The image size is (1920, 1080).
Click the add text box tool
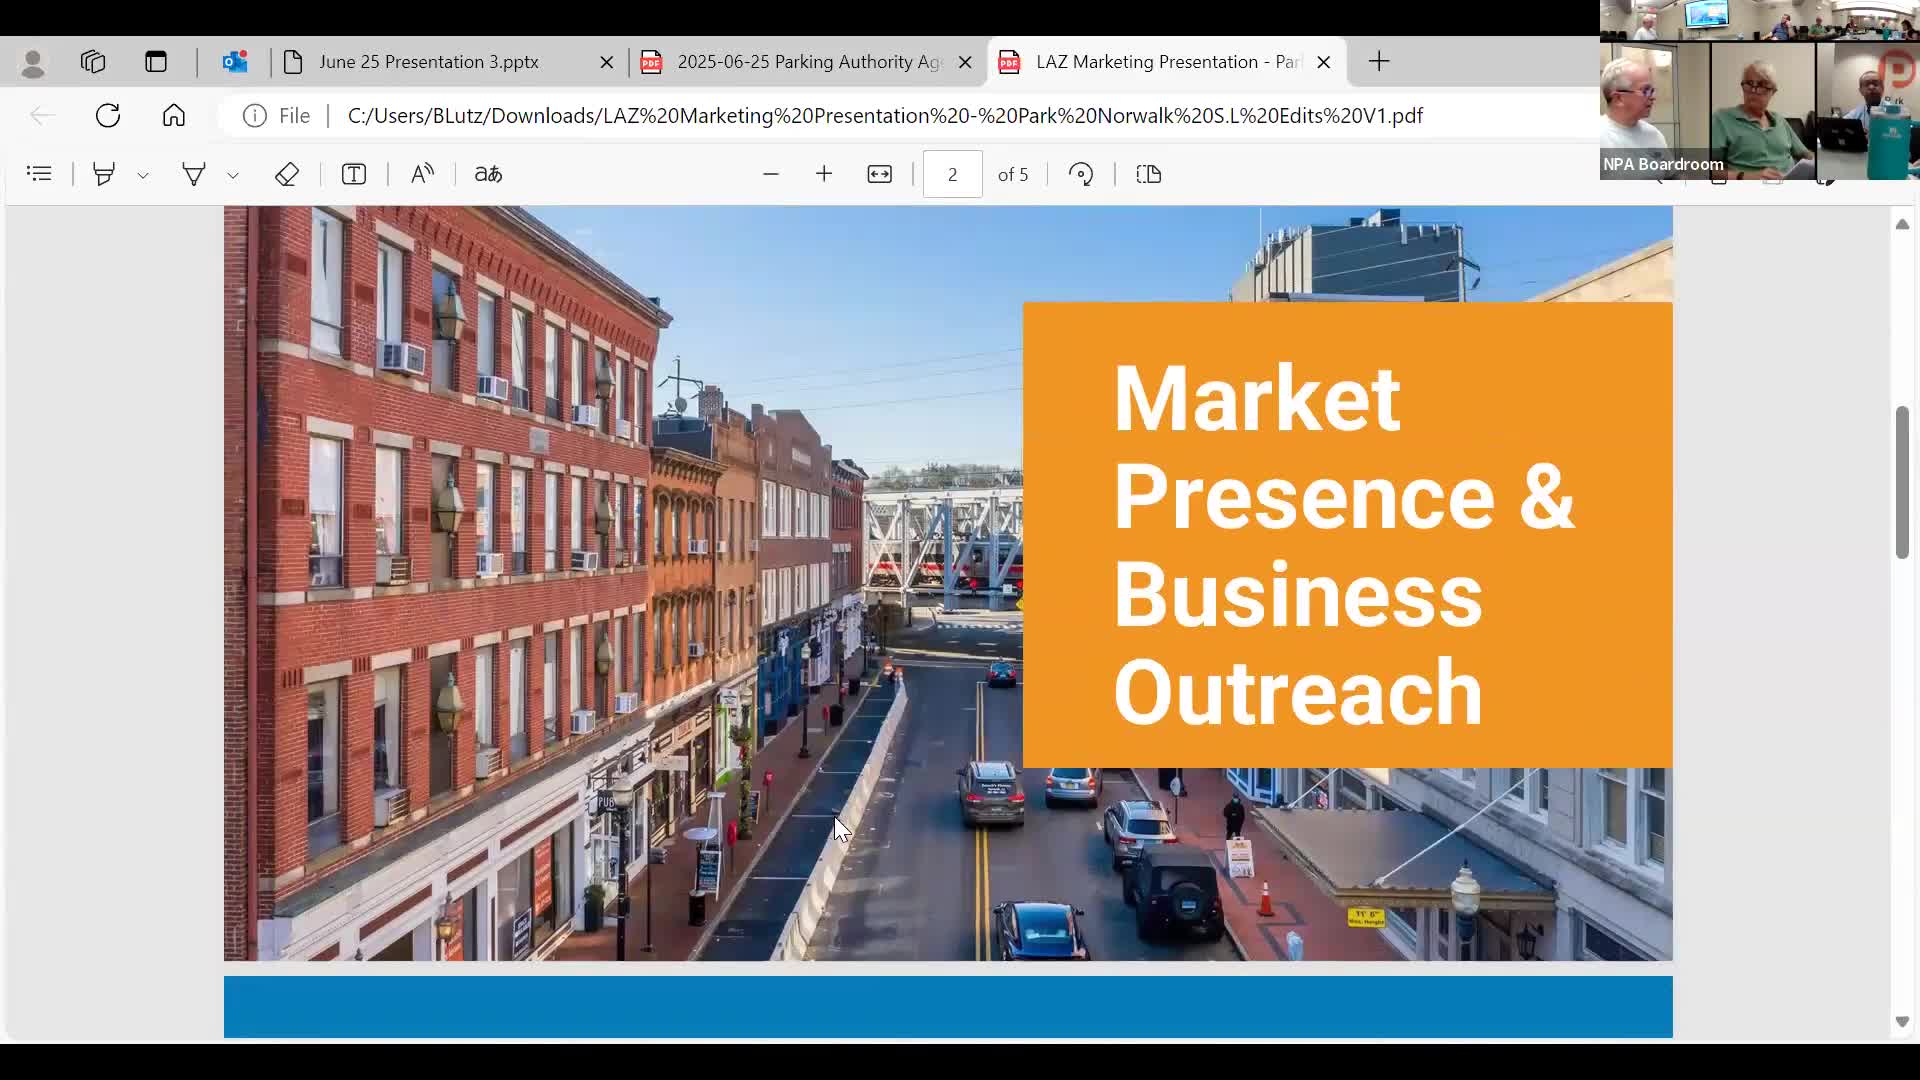[x=354, y=174]
